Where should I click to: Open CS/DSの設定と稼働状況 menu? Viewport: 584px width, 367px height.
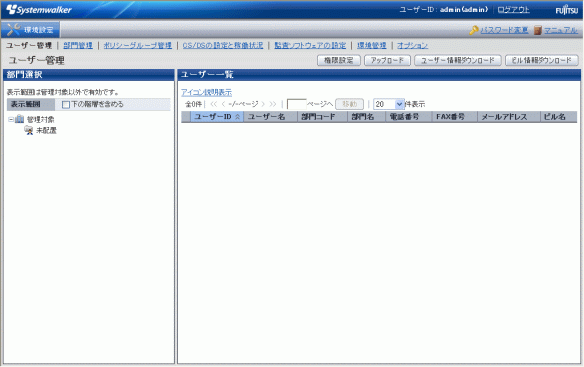(223, 45)
